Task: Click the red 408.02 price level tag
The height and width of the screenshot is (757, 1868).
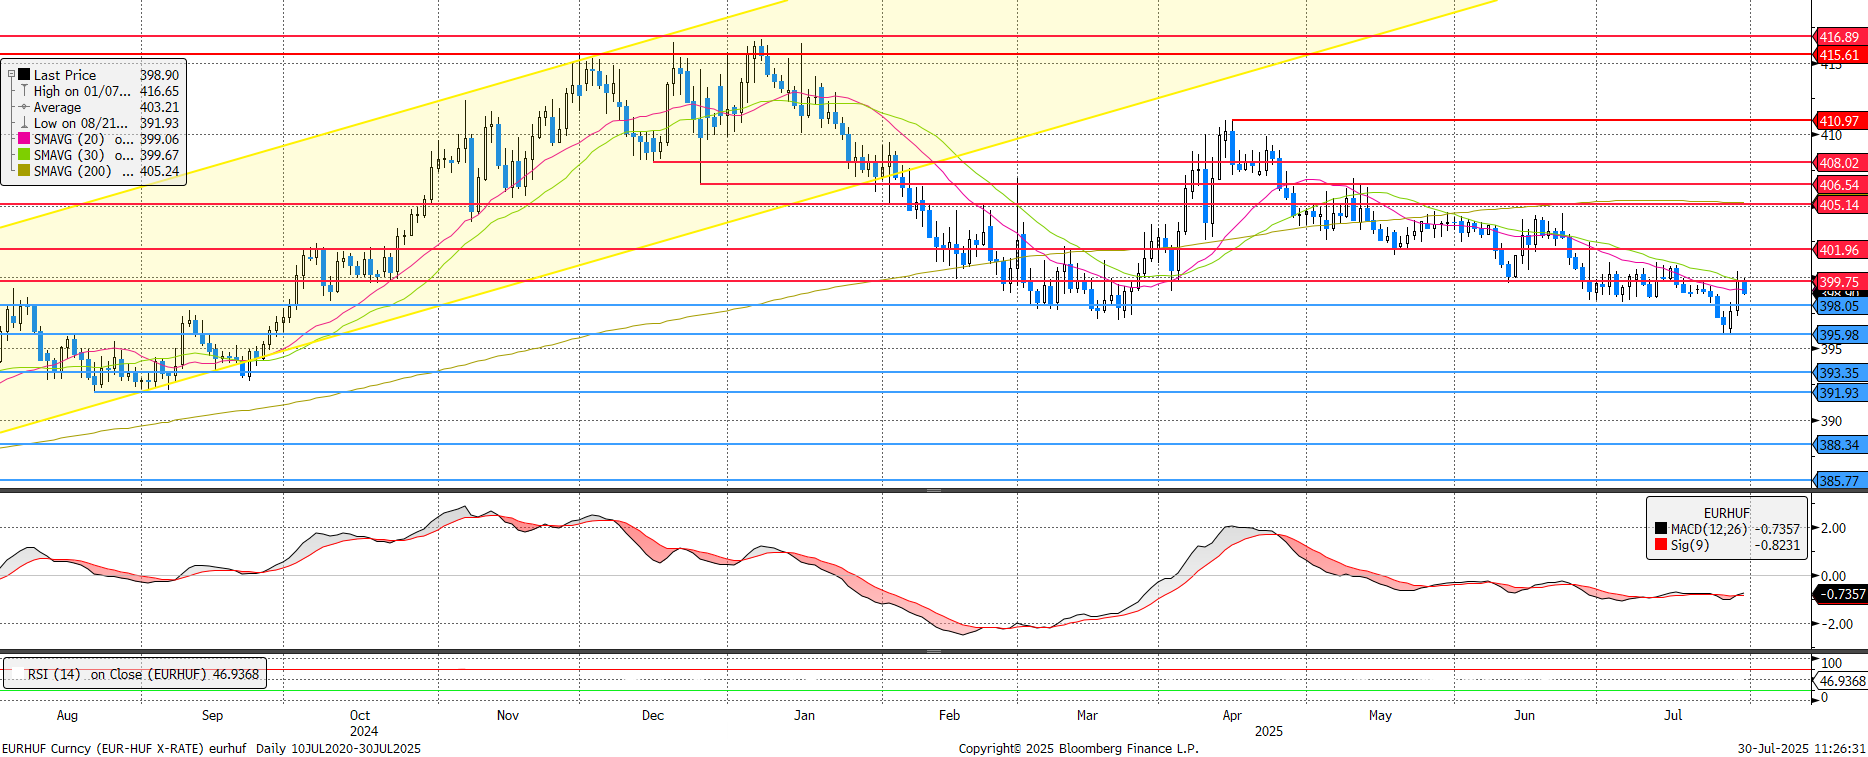Action: (x=1838, y=163)
